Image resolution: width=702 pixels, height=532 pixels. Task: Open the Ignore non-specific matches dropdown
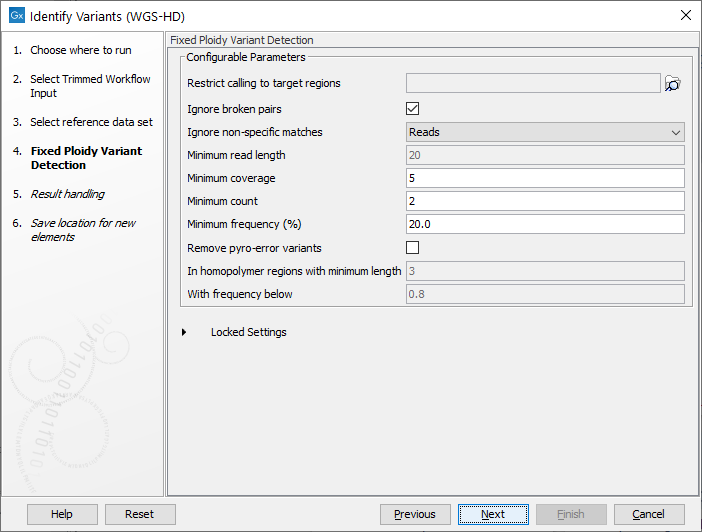click(x=545, y=132)
